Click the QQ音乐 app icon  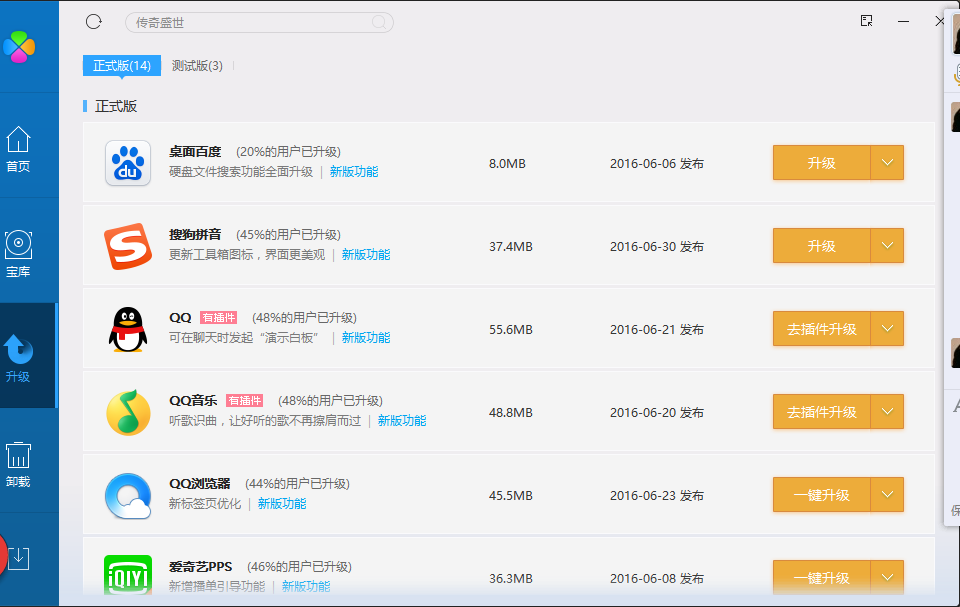click(x=128, y=412)
